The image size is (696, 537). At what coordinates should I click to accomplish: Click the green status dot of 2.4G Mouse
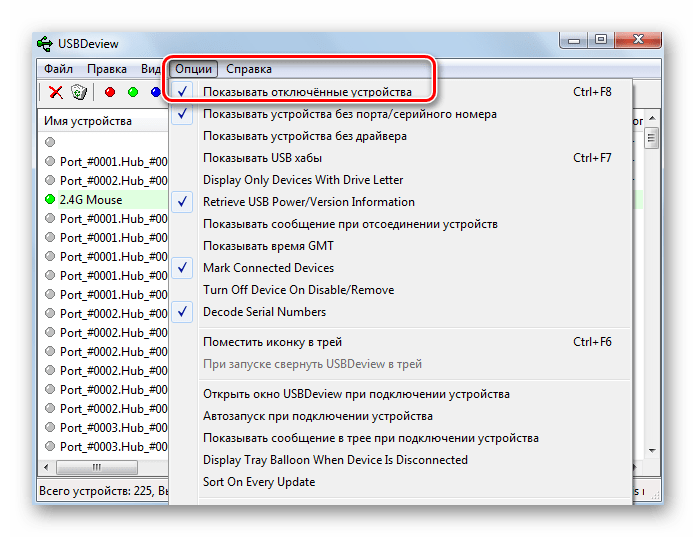50,199
